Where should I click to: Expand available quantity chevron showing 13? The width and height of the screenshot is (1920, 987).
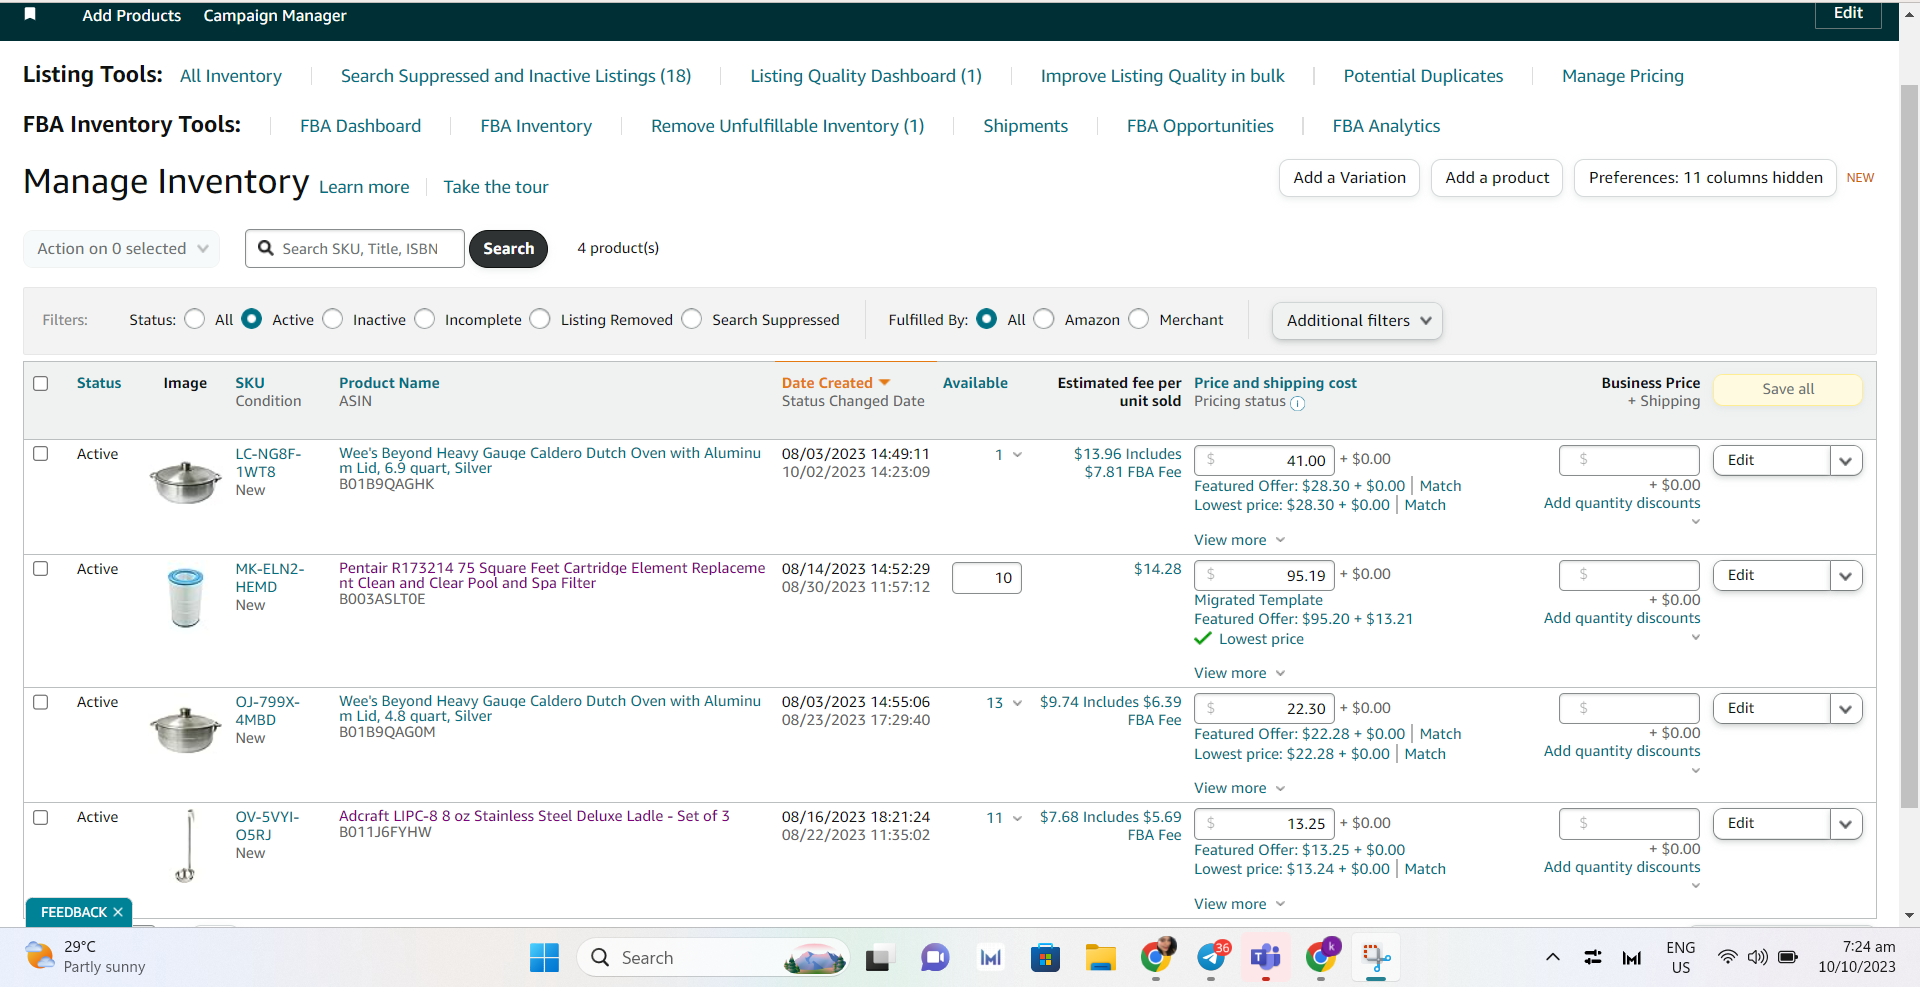click(x=1018, y=703)
